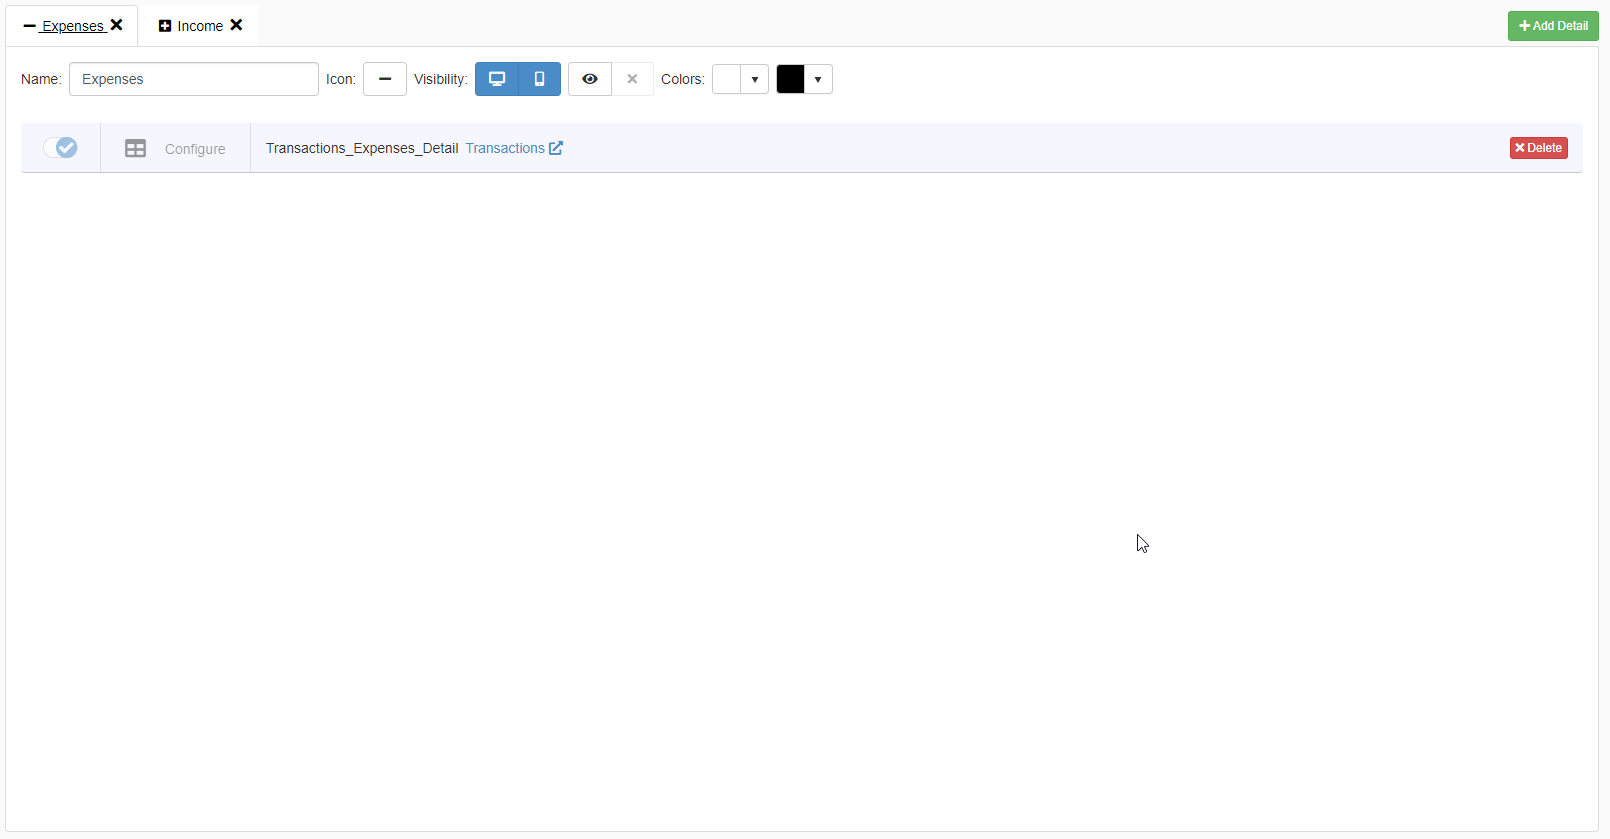This screenshot has height=839, width=1610.
Task: Open the white color dropdown arrow
Action: [755, 79]
